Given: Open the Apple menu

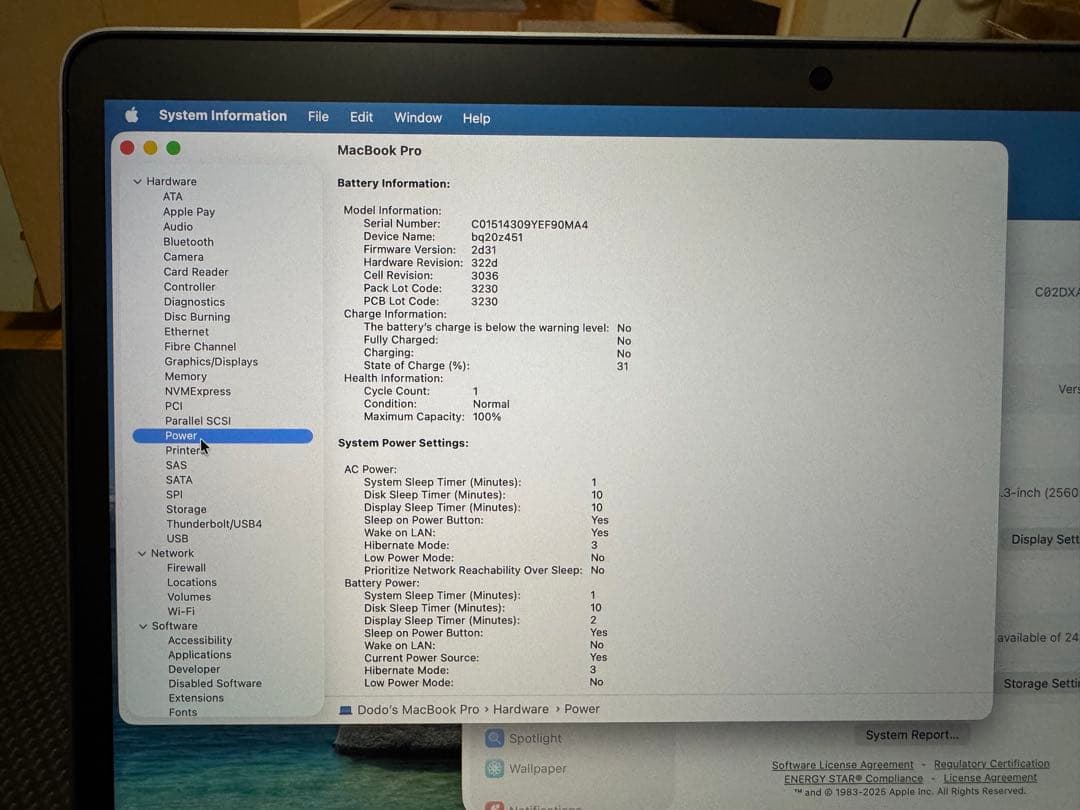Looking at the screenshot, I should click(131, 116).
